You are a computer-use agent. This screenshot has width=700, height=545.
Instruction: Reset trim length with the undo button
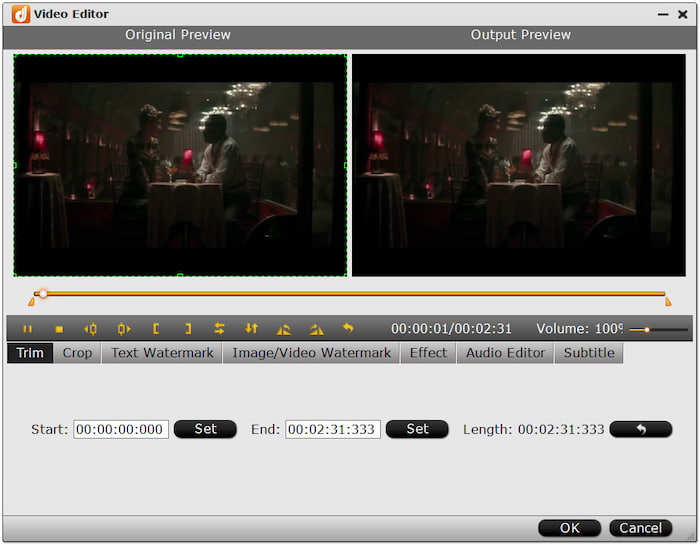[x=641, y=429]
